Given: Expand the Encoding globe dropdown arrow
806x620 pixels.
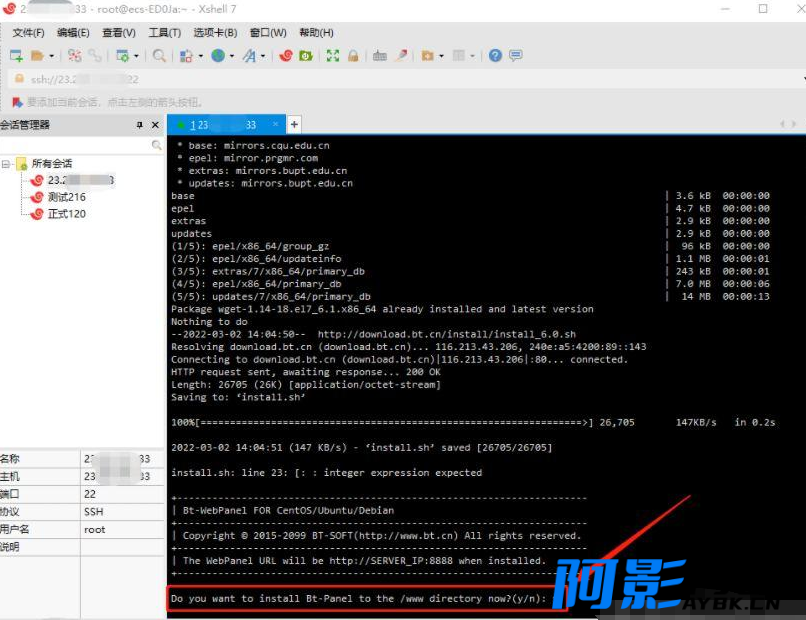Looking at the screenshot, I should tap(232, 56).
